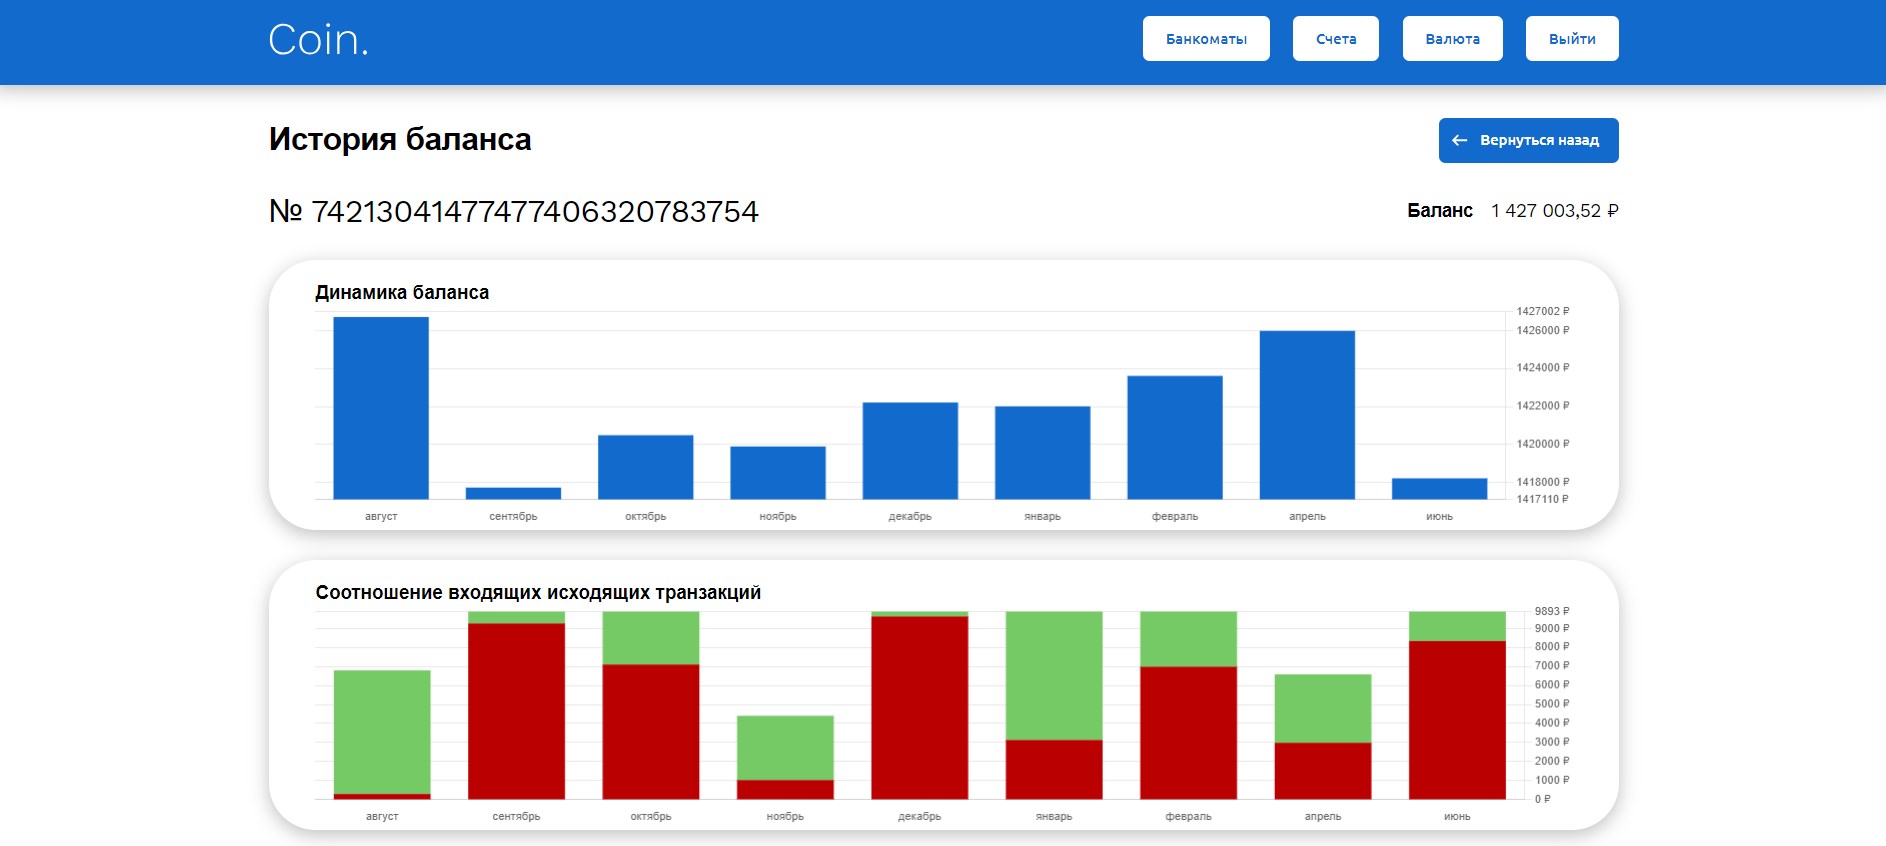The height and width of the screenshot is (846, 1886).
Task: Click the back arrow icon
Action: [1459, 140]
